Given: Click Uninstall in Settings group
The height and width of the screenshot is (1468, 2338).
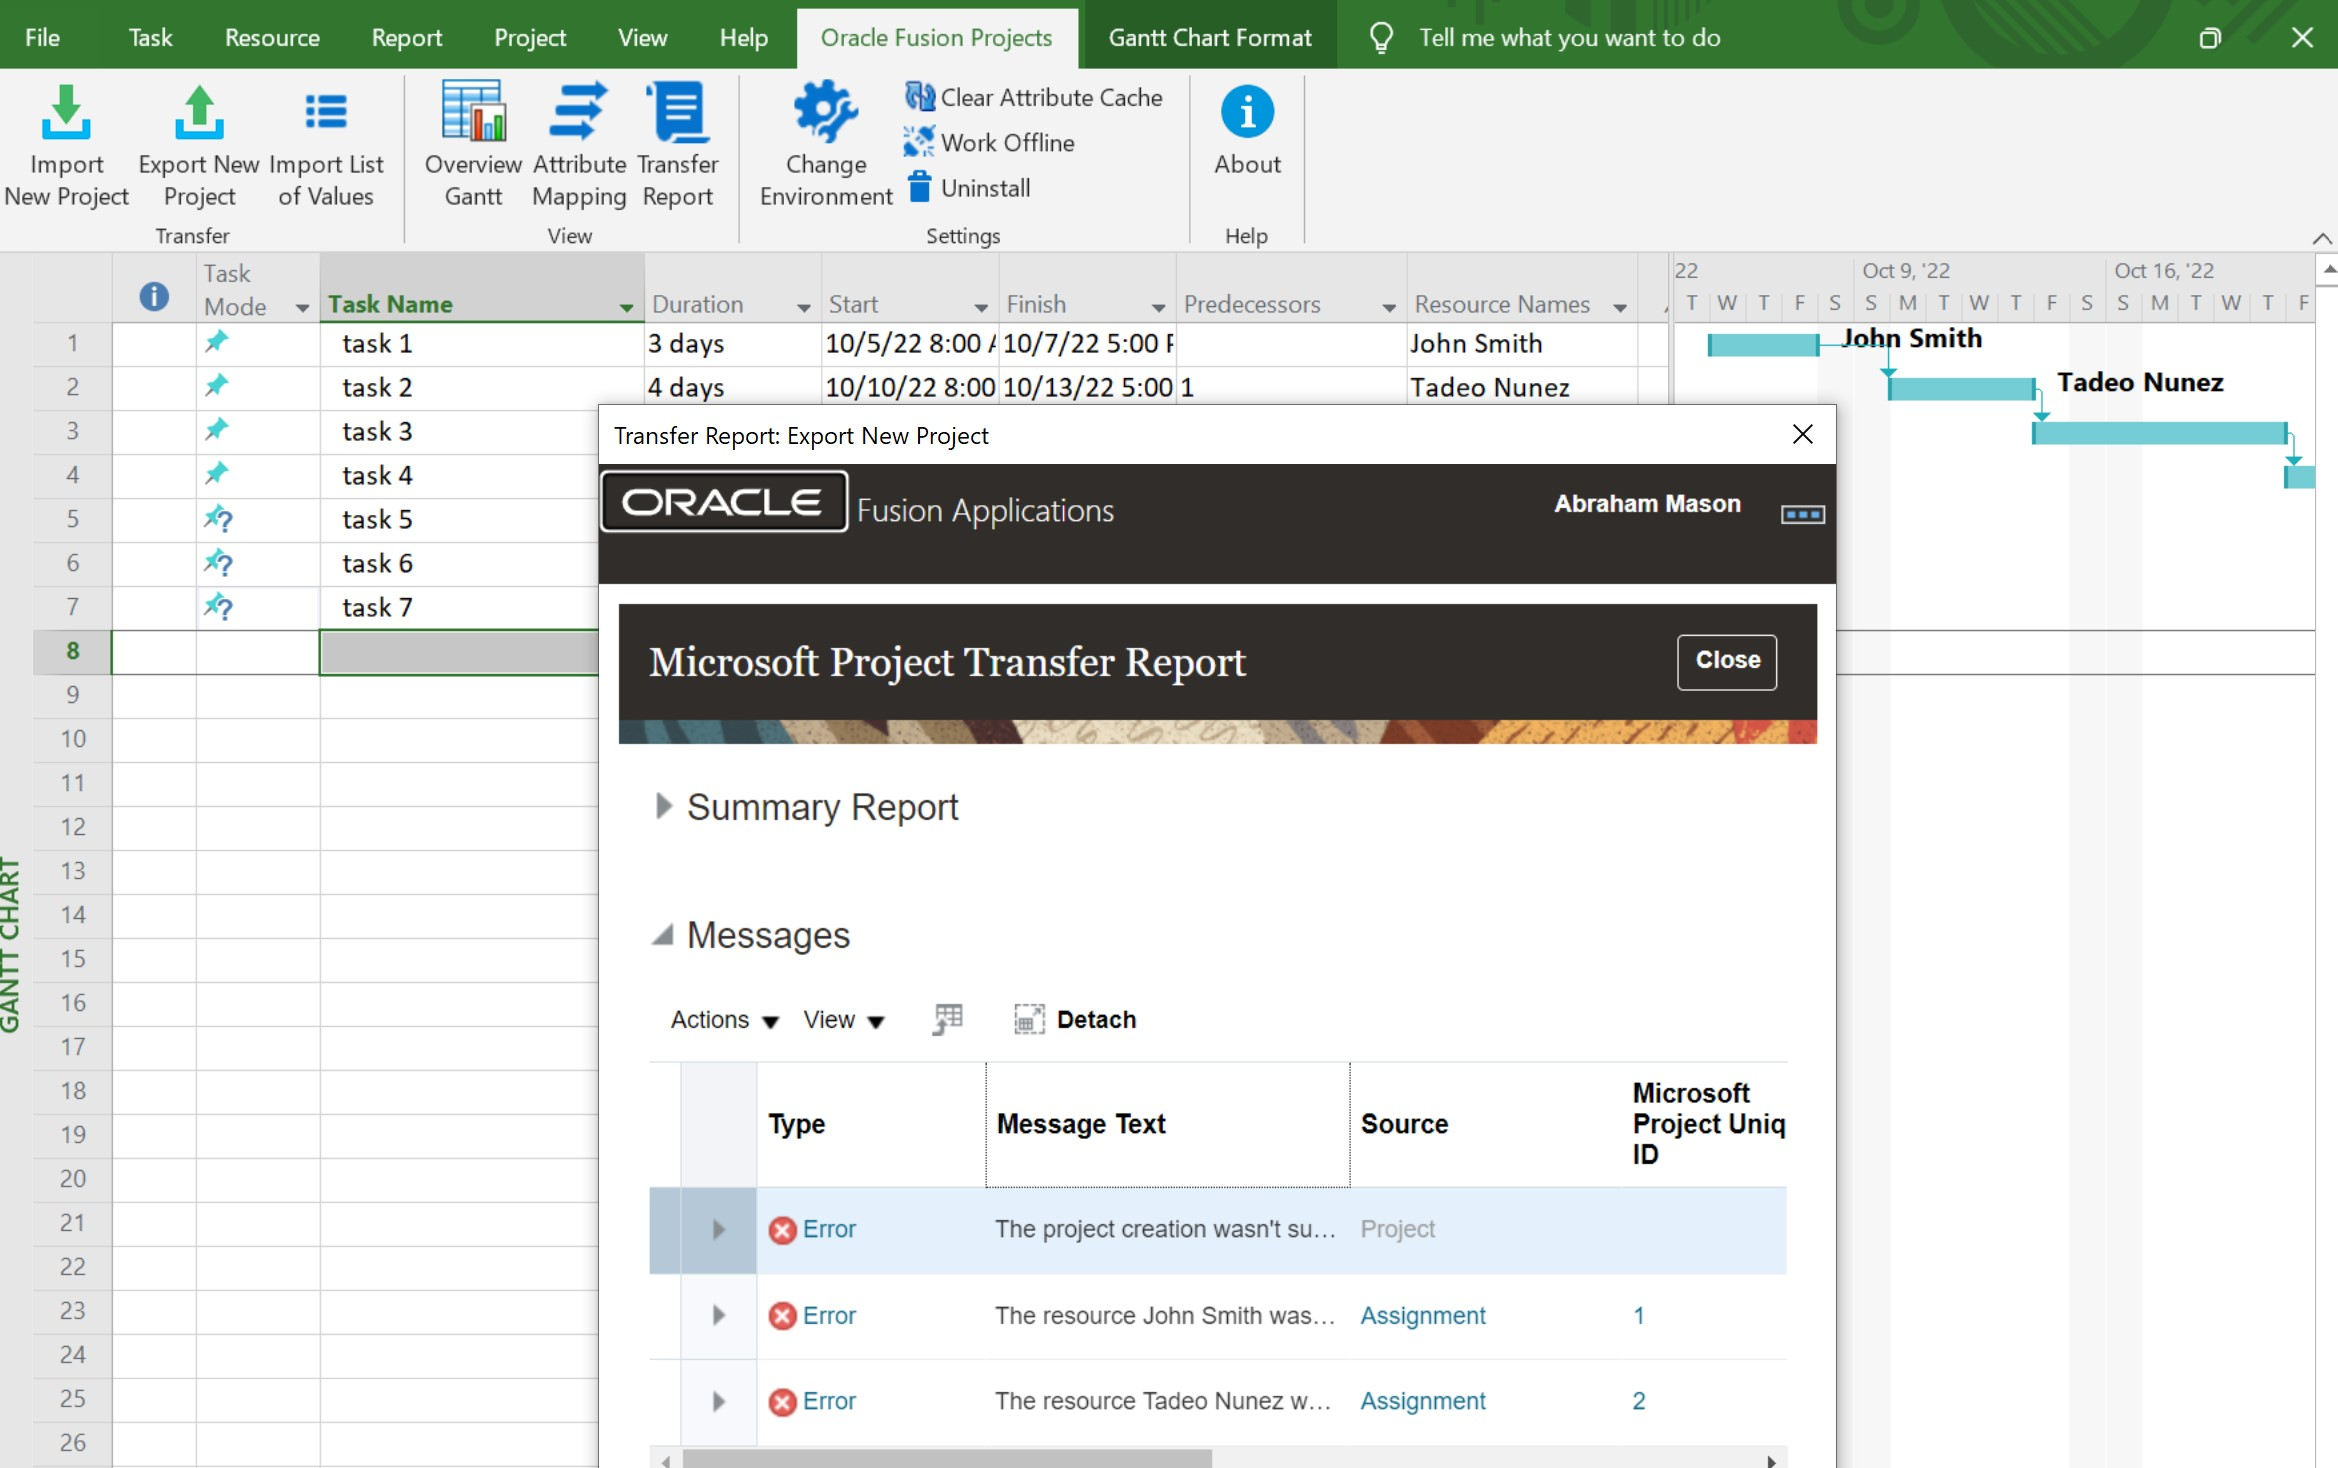Looking at the screenshot, I should pos(970,188).
